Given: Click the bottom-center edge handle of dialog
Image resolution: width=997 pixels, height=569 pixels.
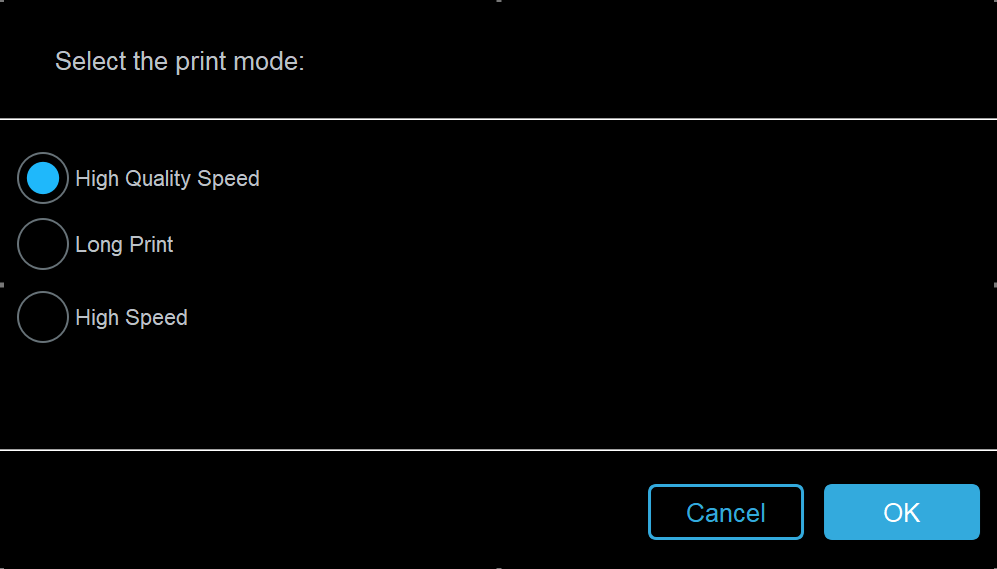Looking at the screenshot, I should click(x=498, y=567).
